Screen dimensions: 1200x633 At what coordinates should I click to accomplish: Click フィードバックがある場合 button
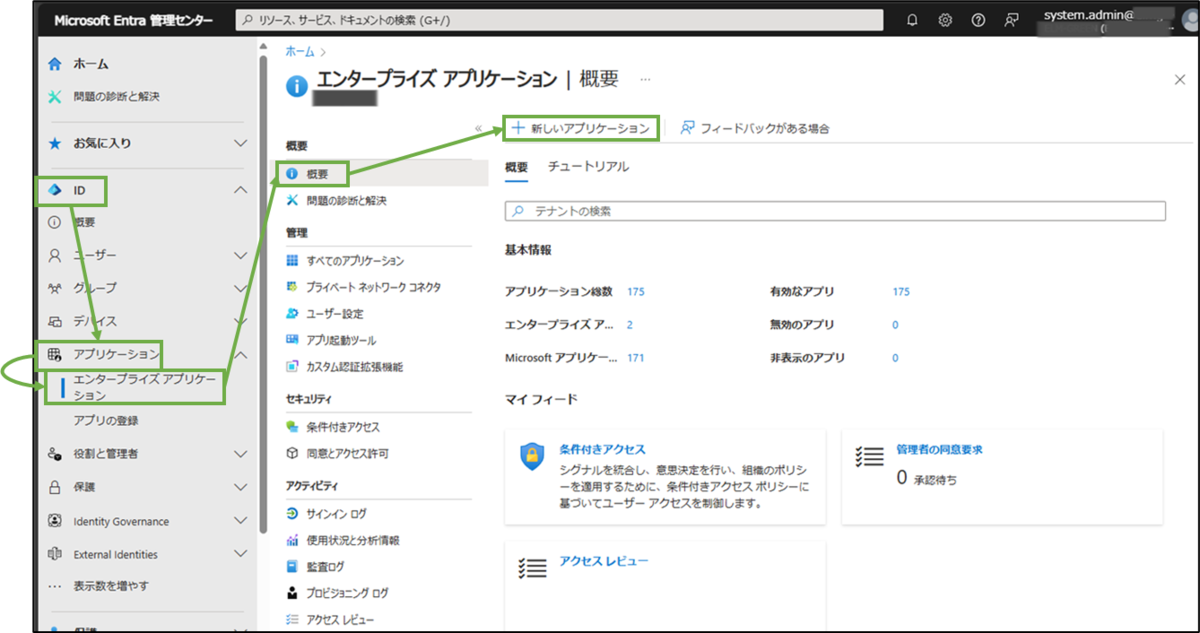pos(755,128)
